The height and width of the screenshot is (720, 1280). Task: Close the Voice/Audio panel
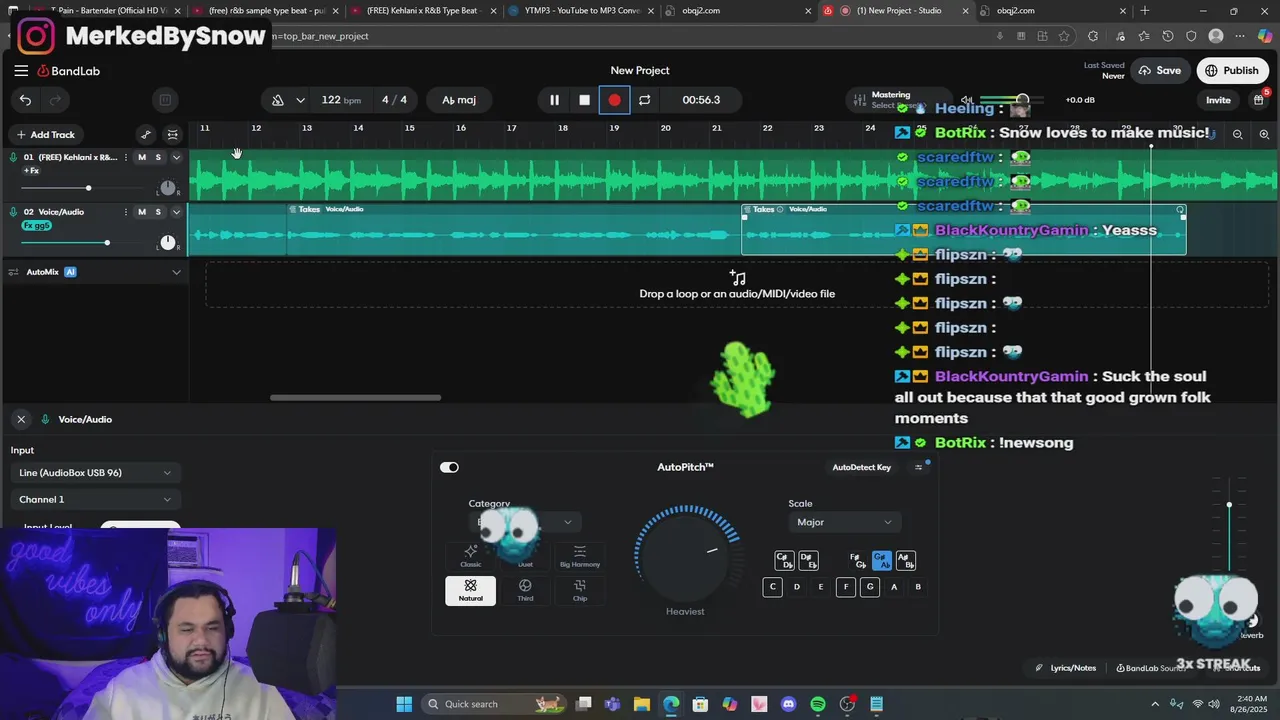21,420
